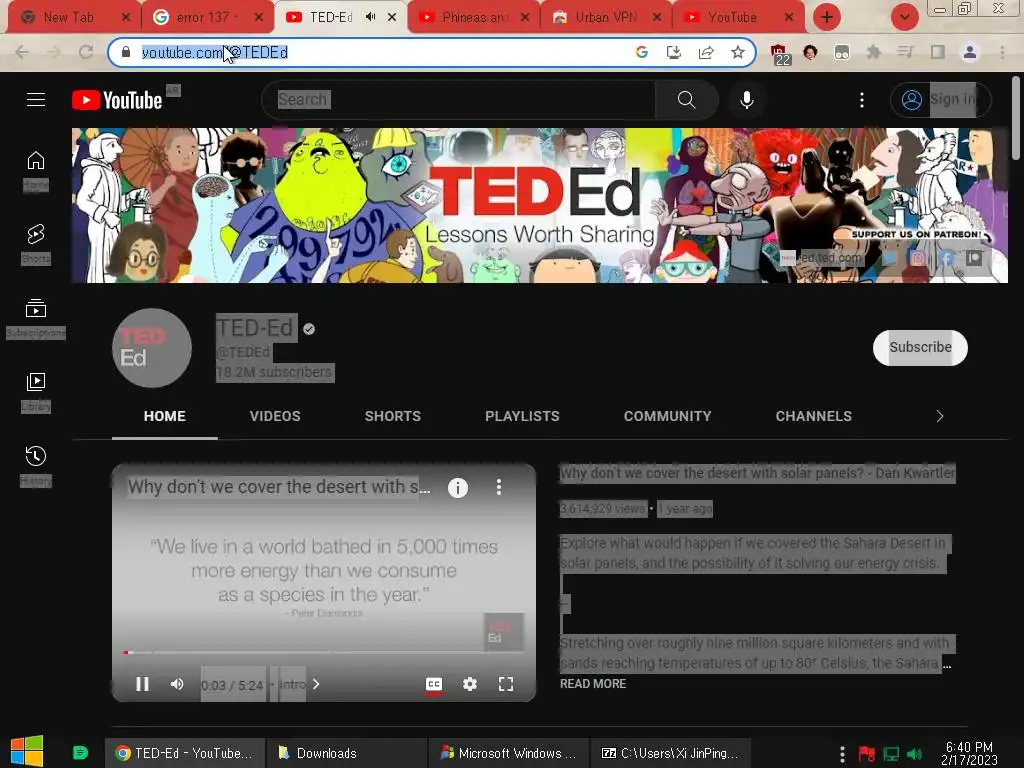Open the browser extensions puzzle icon

pyautogui.click(x=873, y=52)
